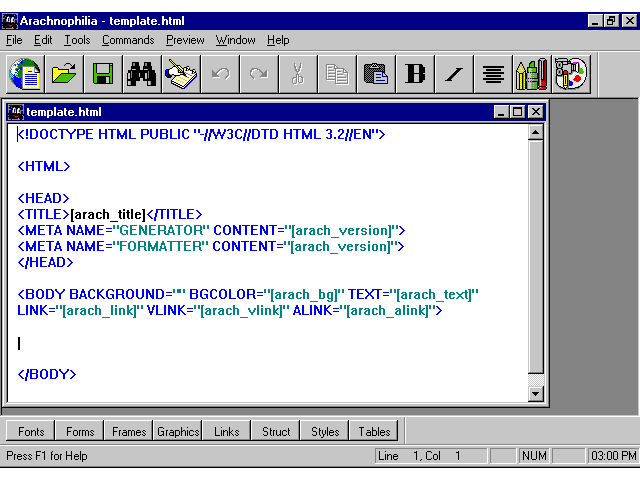Activate the Links toolbar tab

click(227, 432)
